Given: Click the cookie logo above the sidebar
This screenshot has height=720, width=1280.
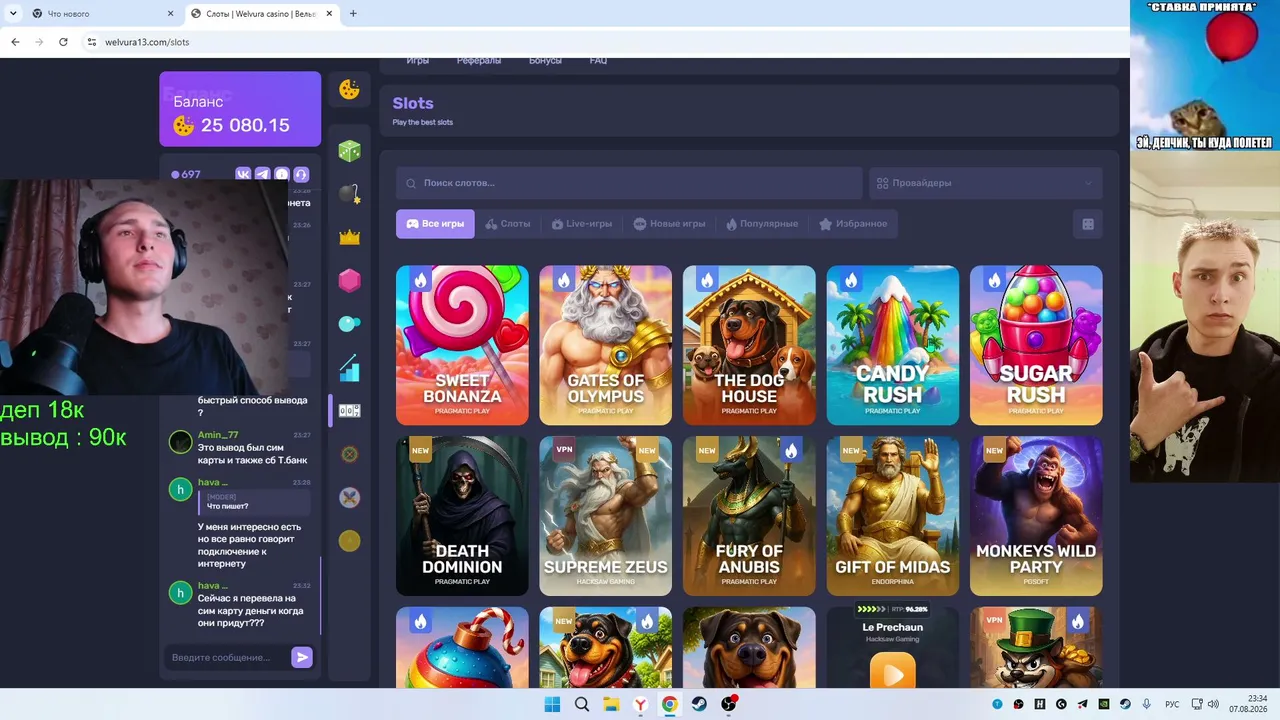Looking at the screenshot, I should [349, 90].
